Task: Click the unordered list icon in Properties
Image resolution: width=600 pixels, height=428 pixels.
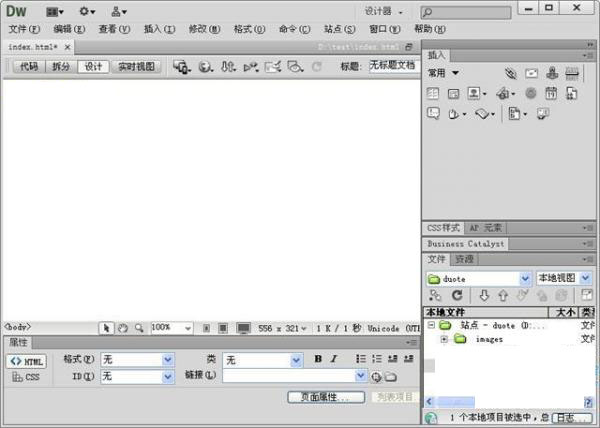Action: pyautogui.click(x=361, y=359)
